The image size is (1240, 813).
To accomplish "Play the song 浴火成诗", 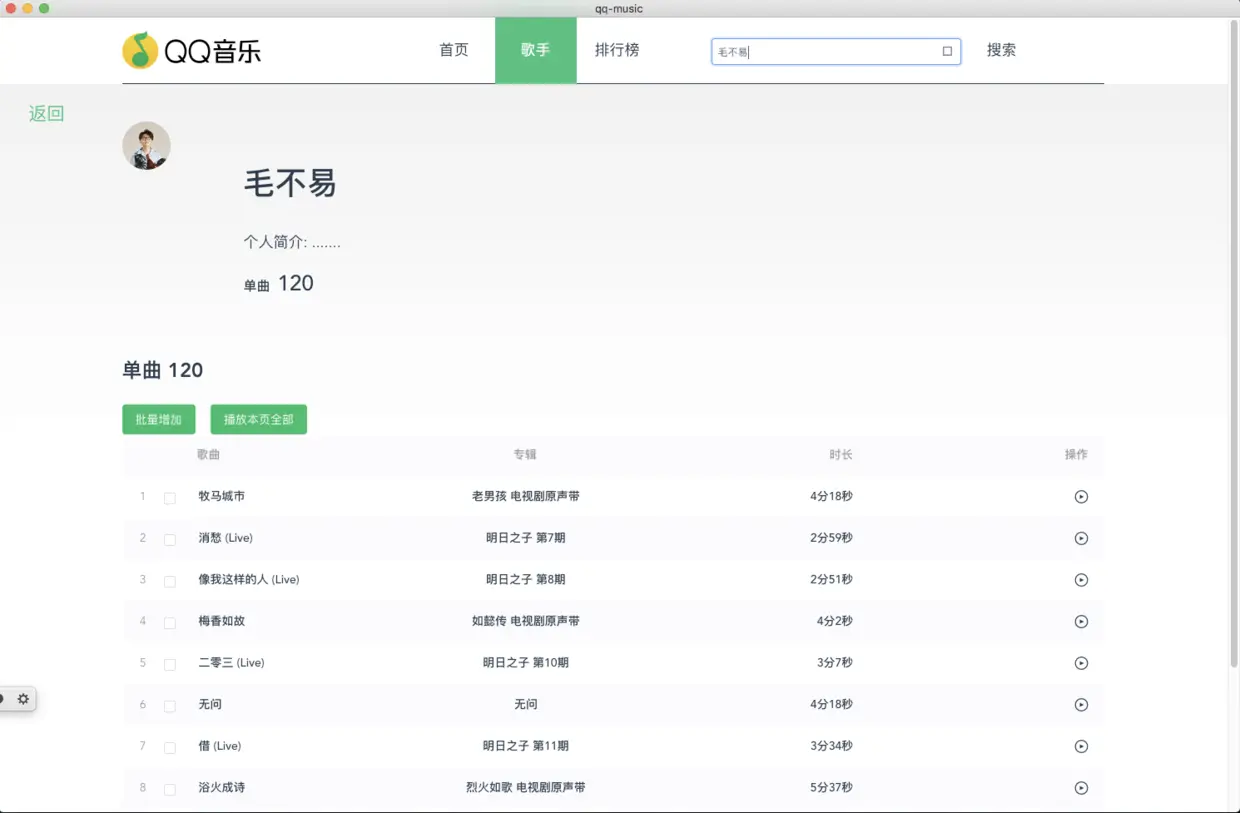I will (1081, 788).
